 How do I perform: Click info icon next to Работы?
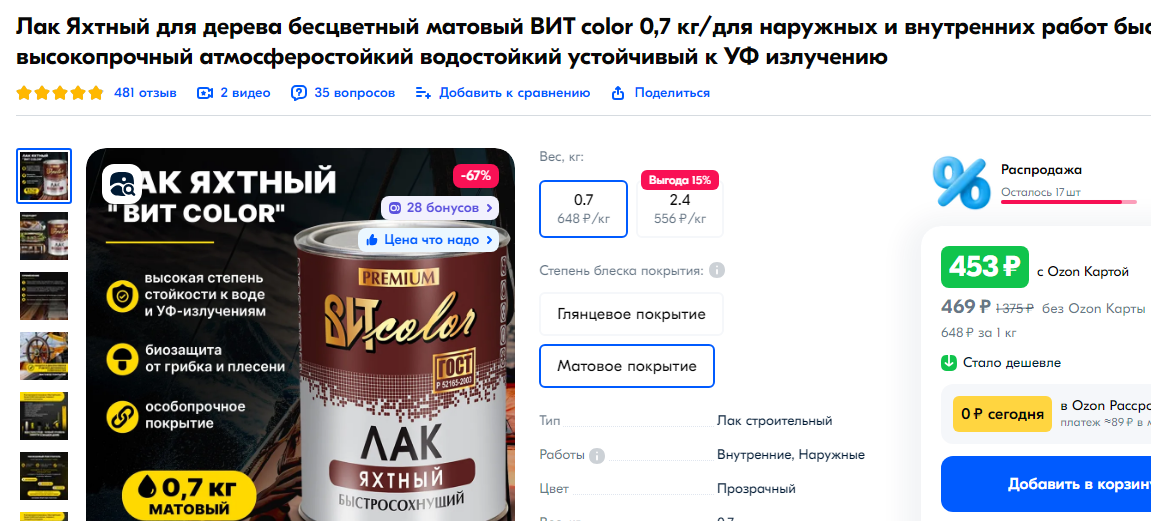(x=597, y=456)
